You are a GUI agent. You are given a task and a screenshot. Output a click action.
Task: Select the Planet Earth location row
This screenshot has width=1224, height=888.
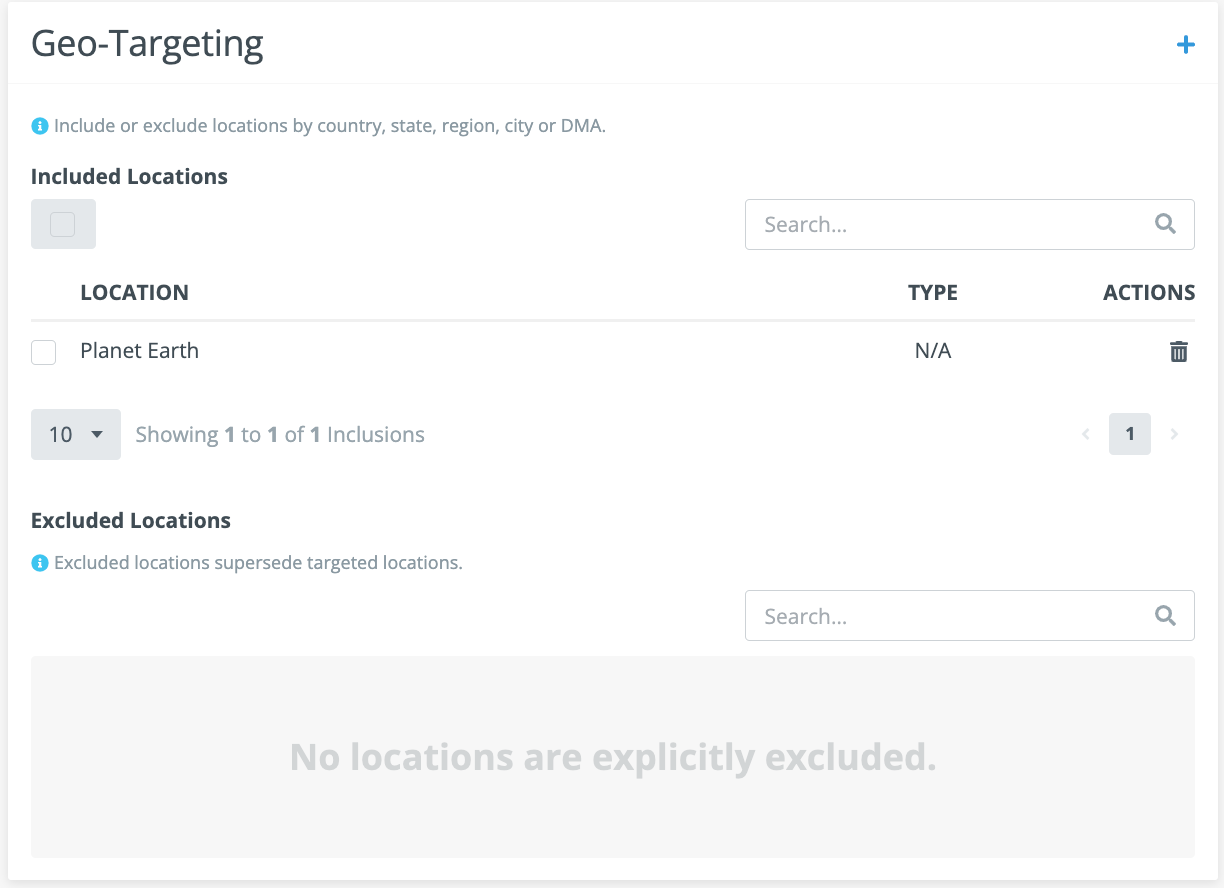click(x=613, y=351)
